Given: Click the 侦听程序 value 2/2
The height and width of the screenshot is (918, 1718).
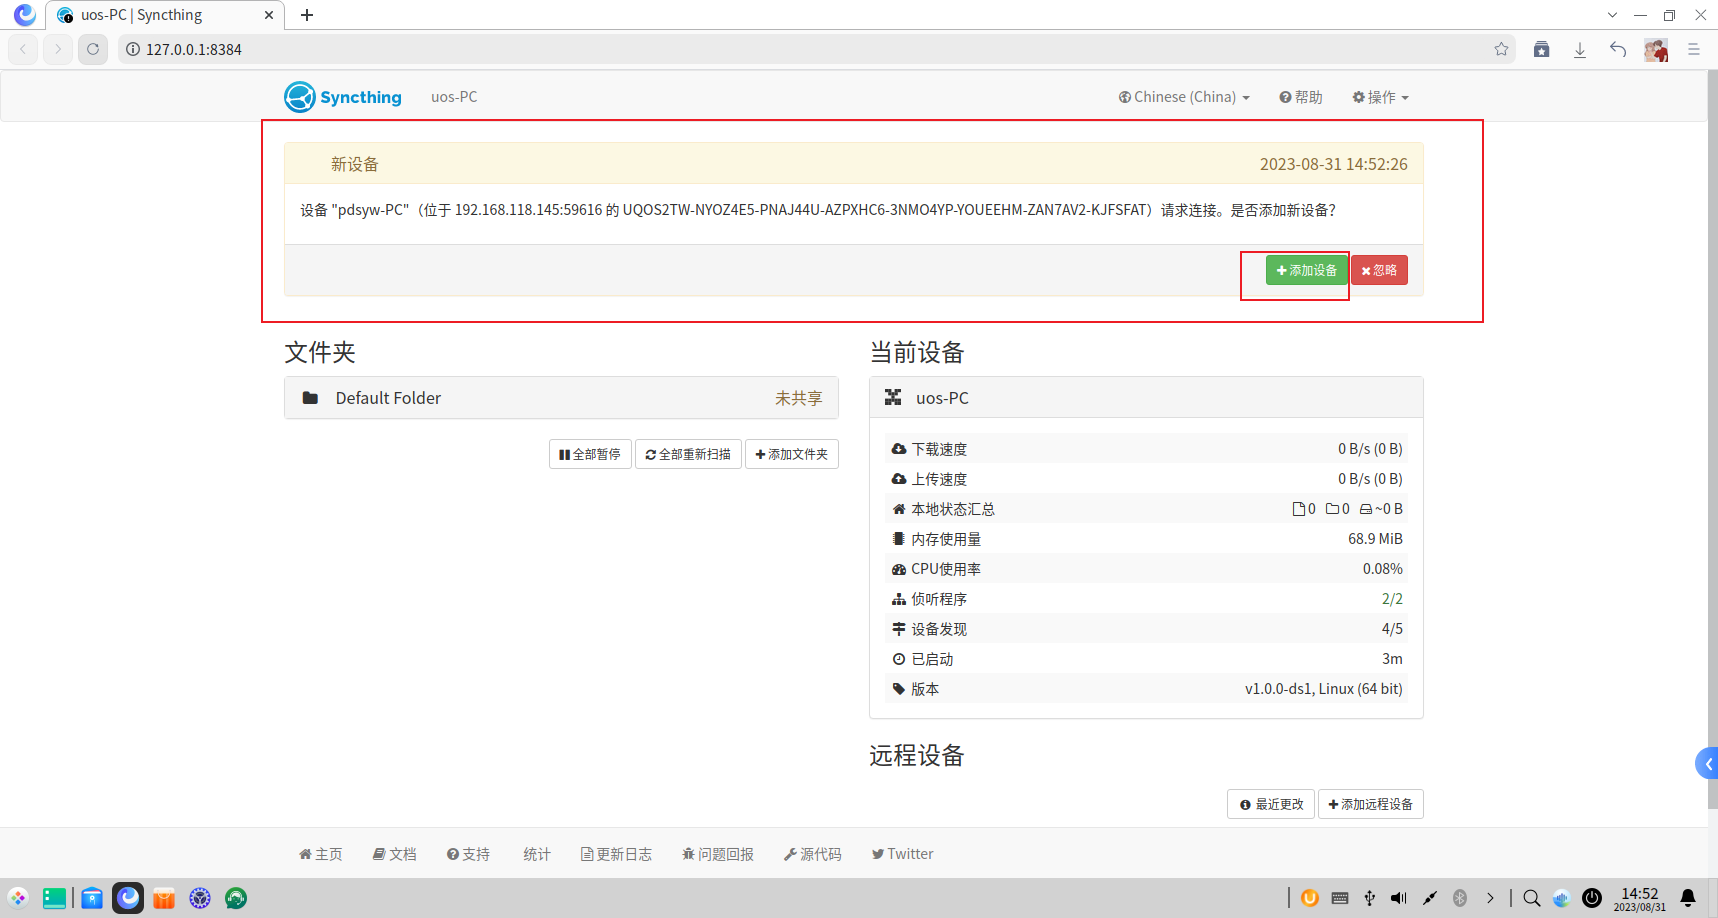Looking at the screenshot, I should tap(1392, 599).
